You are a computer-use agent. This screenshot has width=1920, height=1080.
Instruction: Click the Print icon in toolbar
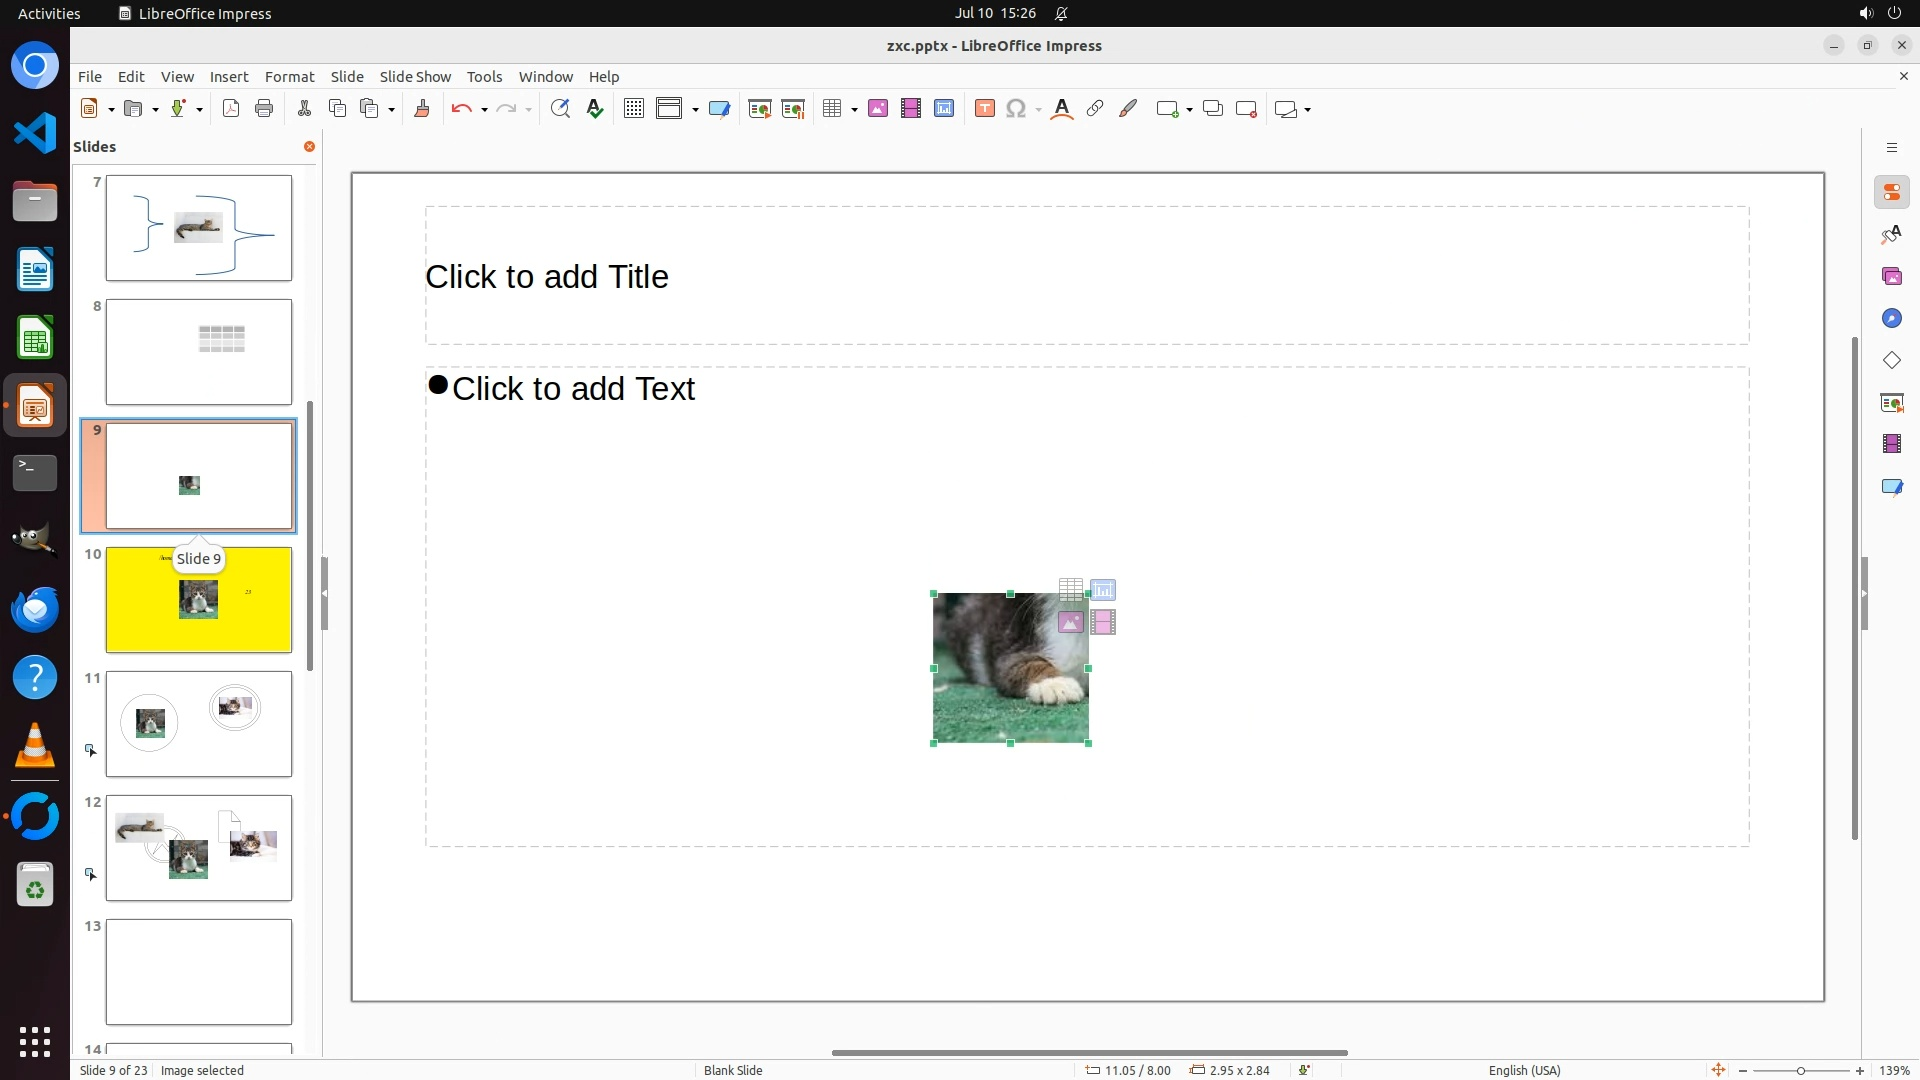pos(264,109)
